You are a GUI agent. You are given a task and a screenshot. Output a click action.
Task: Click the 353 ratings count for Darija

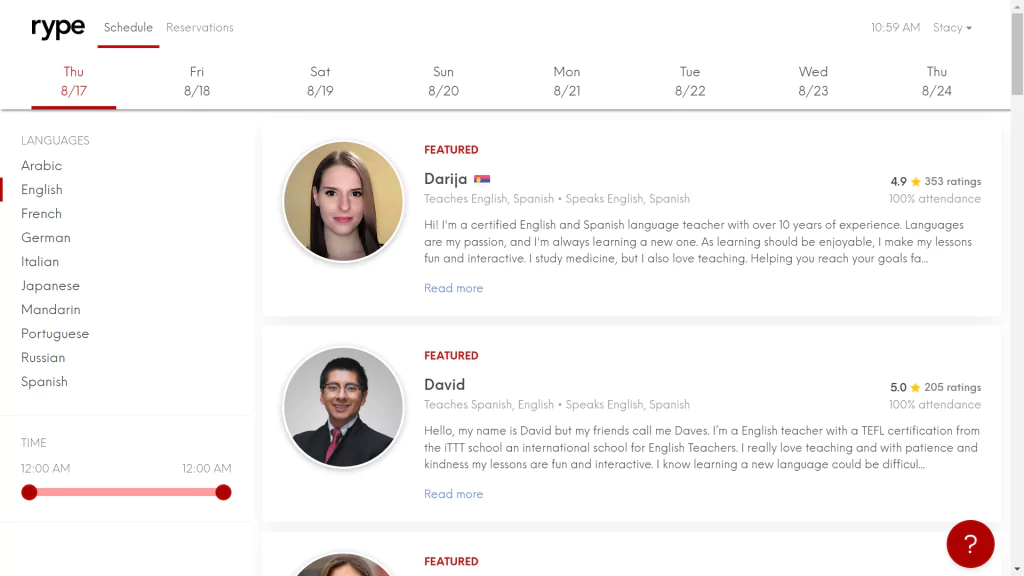tap(953, 182)
